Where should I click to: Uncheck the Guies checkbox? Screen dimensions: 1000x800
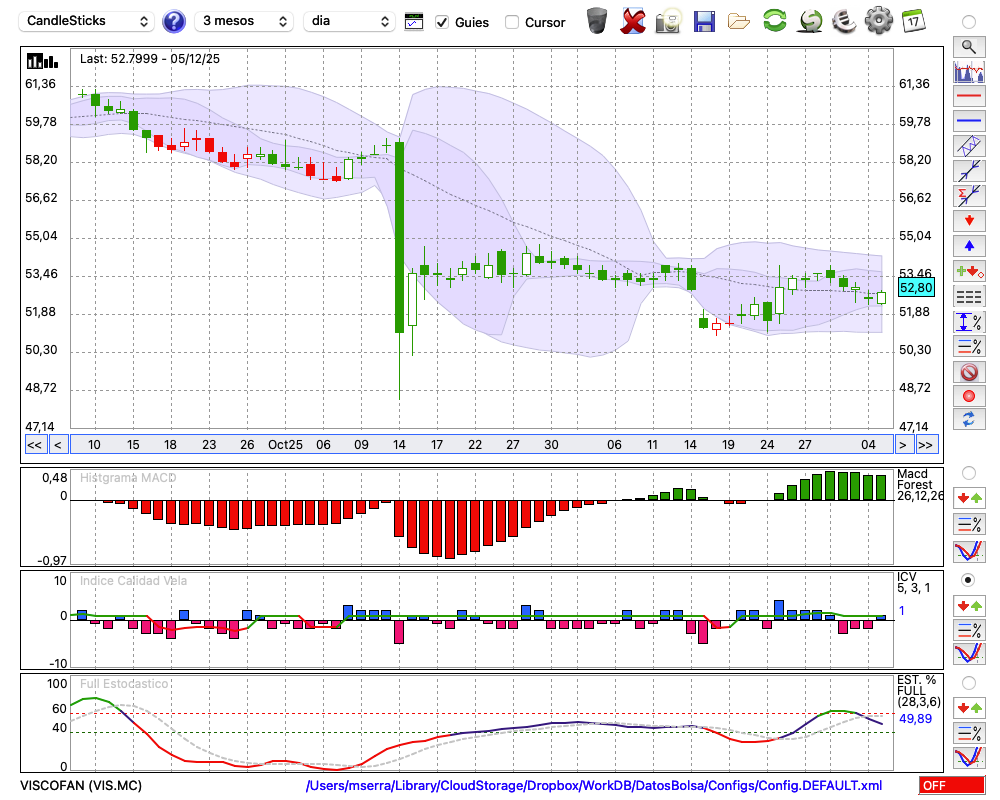(x=443, y=22)
